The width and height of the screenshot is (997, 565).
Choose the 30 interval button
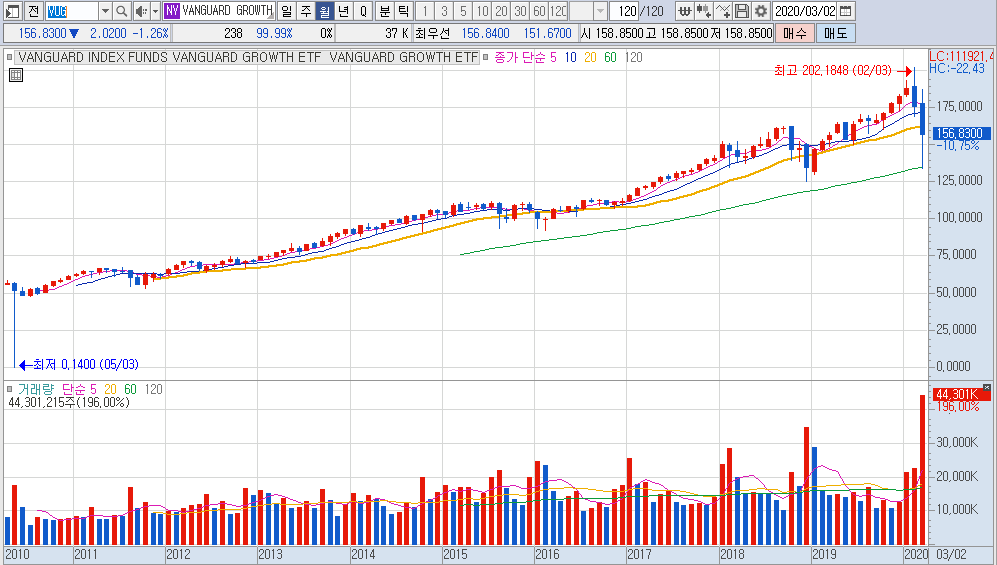pos(521,11)
